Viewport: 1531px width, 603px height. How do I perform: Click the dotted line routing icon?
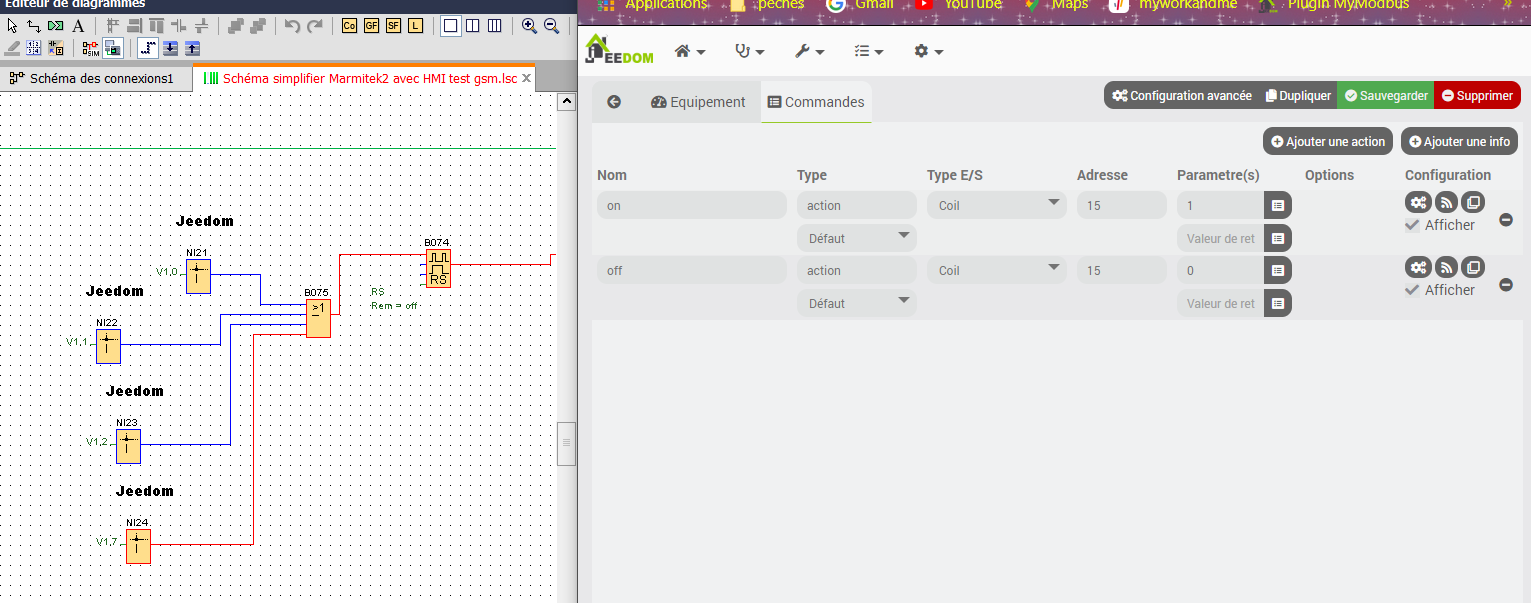tap(147, 48)
